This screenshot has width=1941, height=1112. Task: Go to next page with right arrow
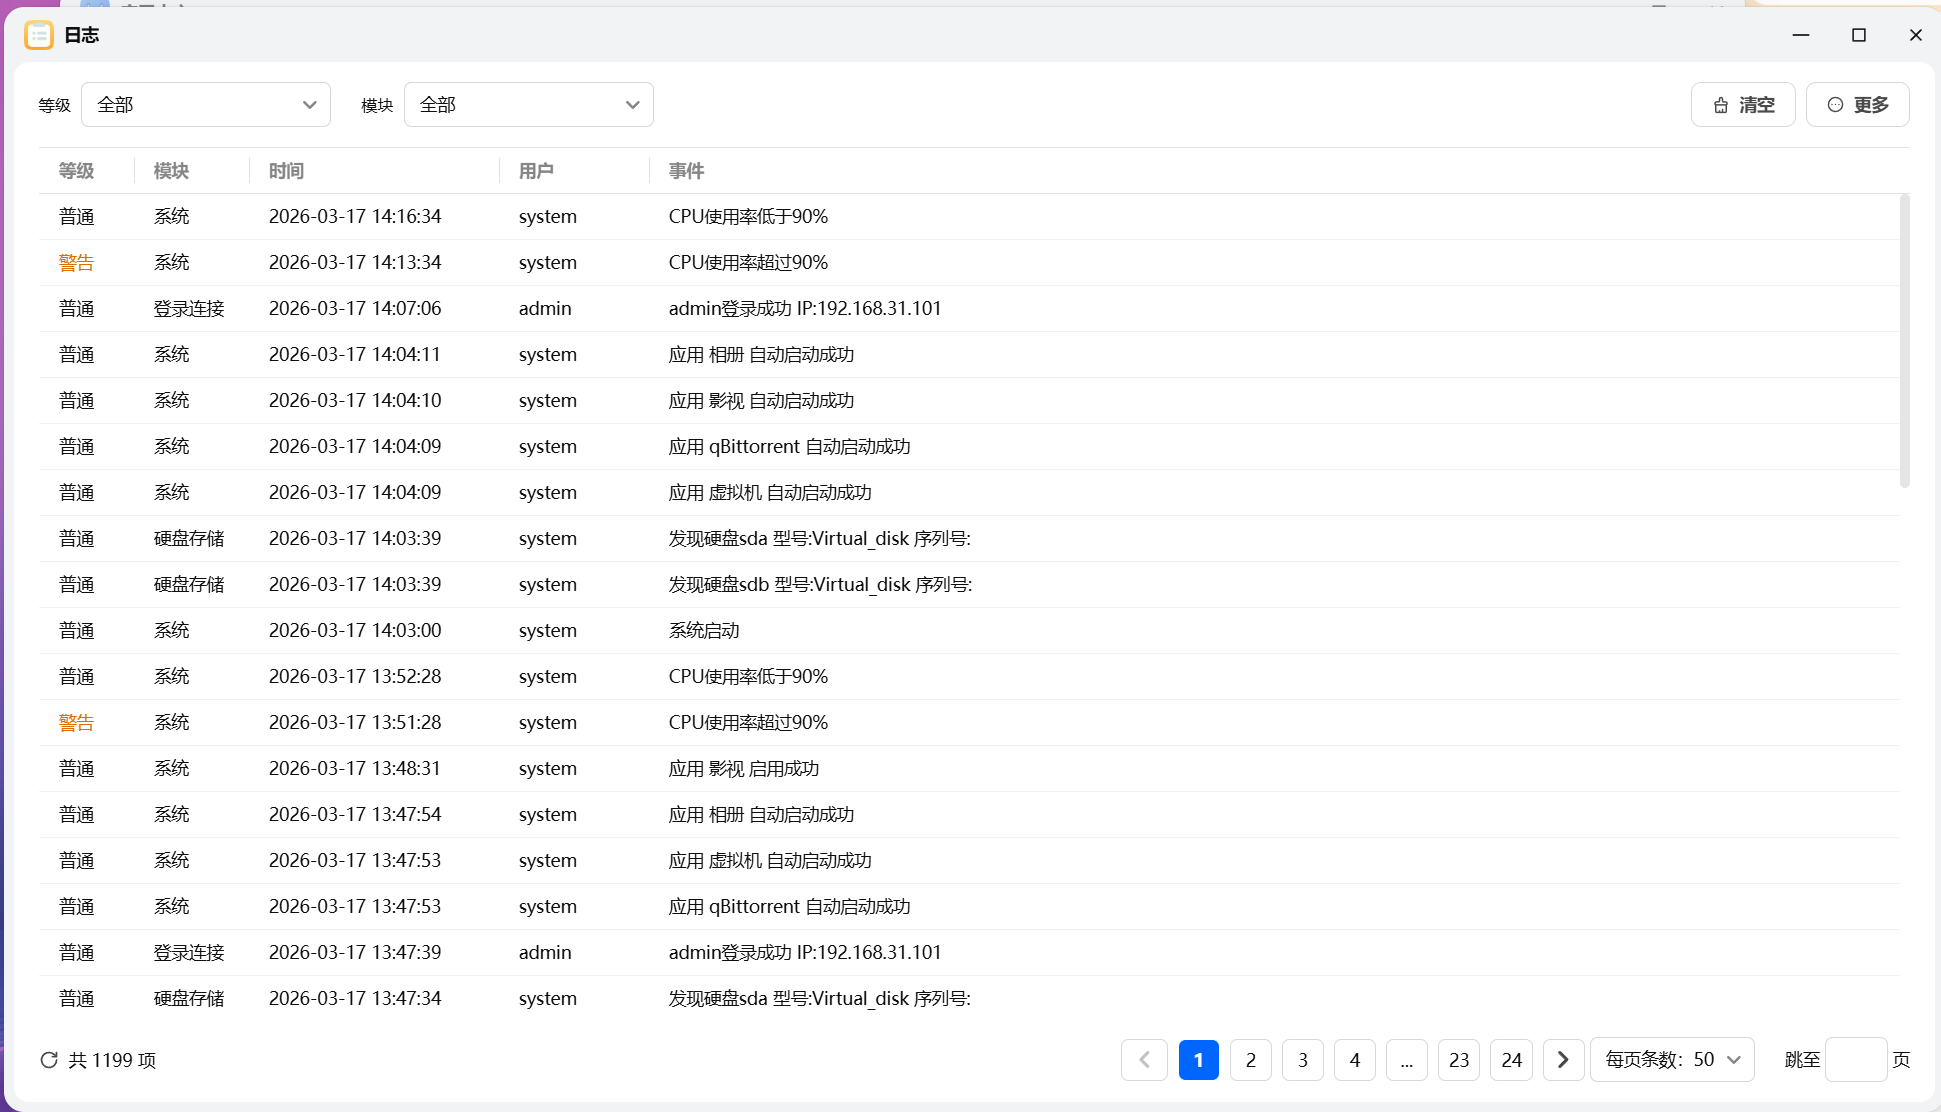[x=1563, y=1060]
